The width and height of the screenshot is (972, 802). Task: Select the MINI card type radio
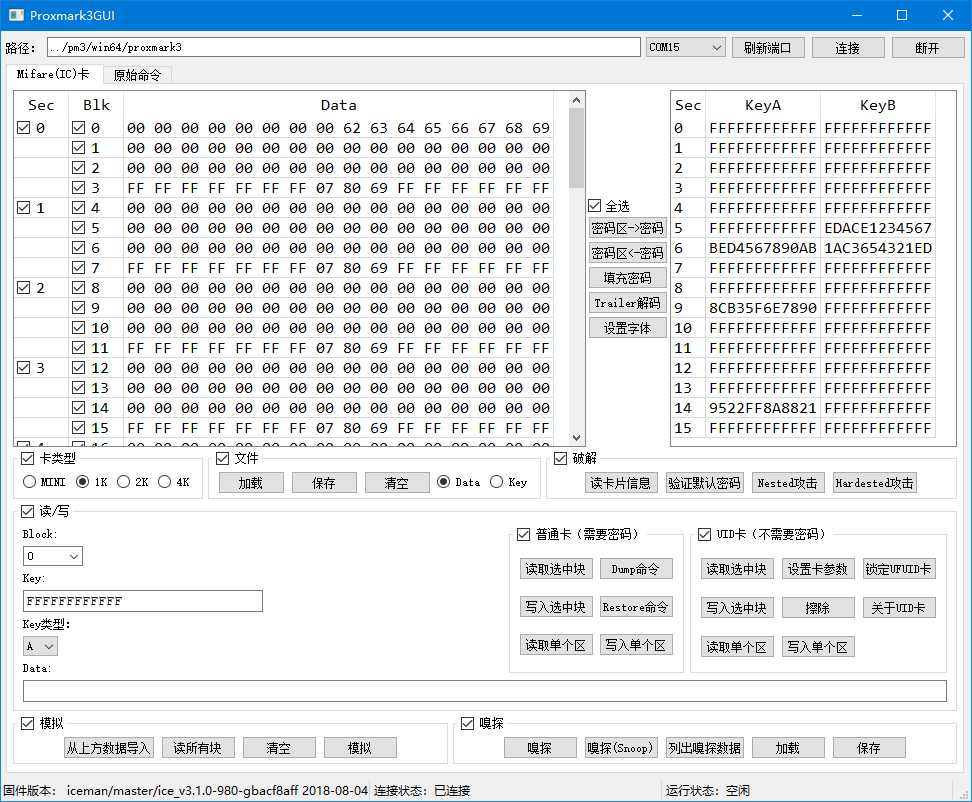coord(29,482)
